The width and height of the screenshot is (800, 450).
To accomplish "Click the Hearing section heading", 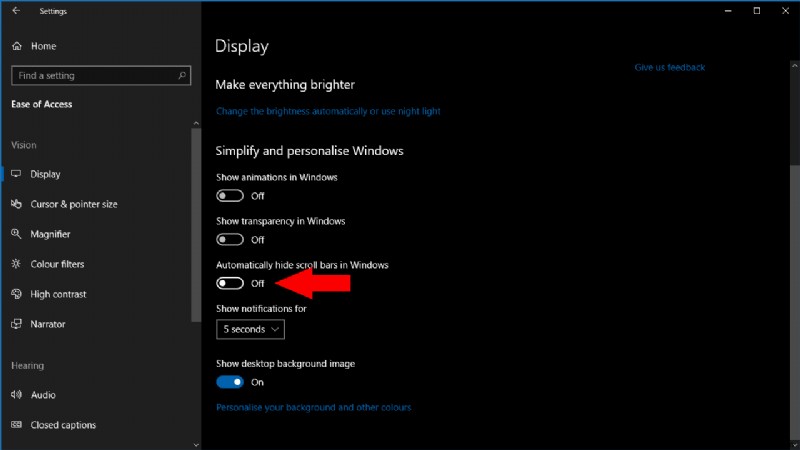I will (28, 366).
